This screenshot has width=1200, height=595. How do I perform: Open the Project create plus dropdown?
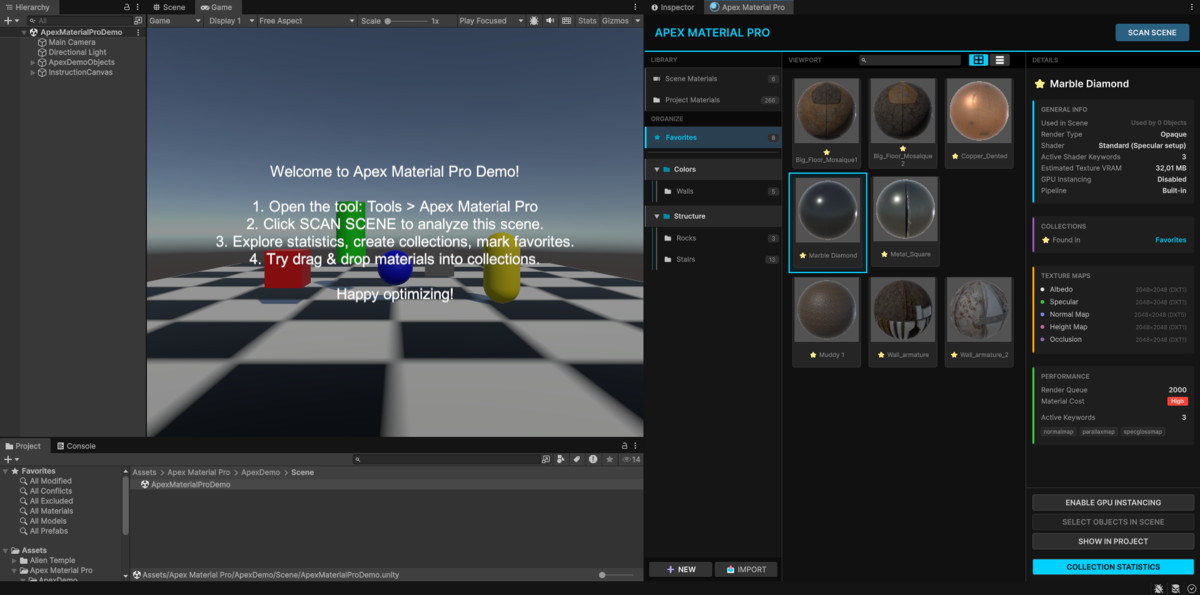point(10,459)
